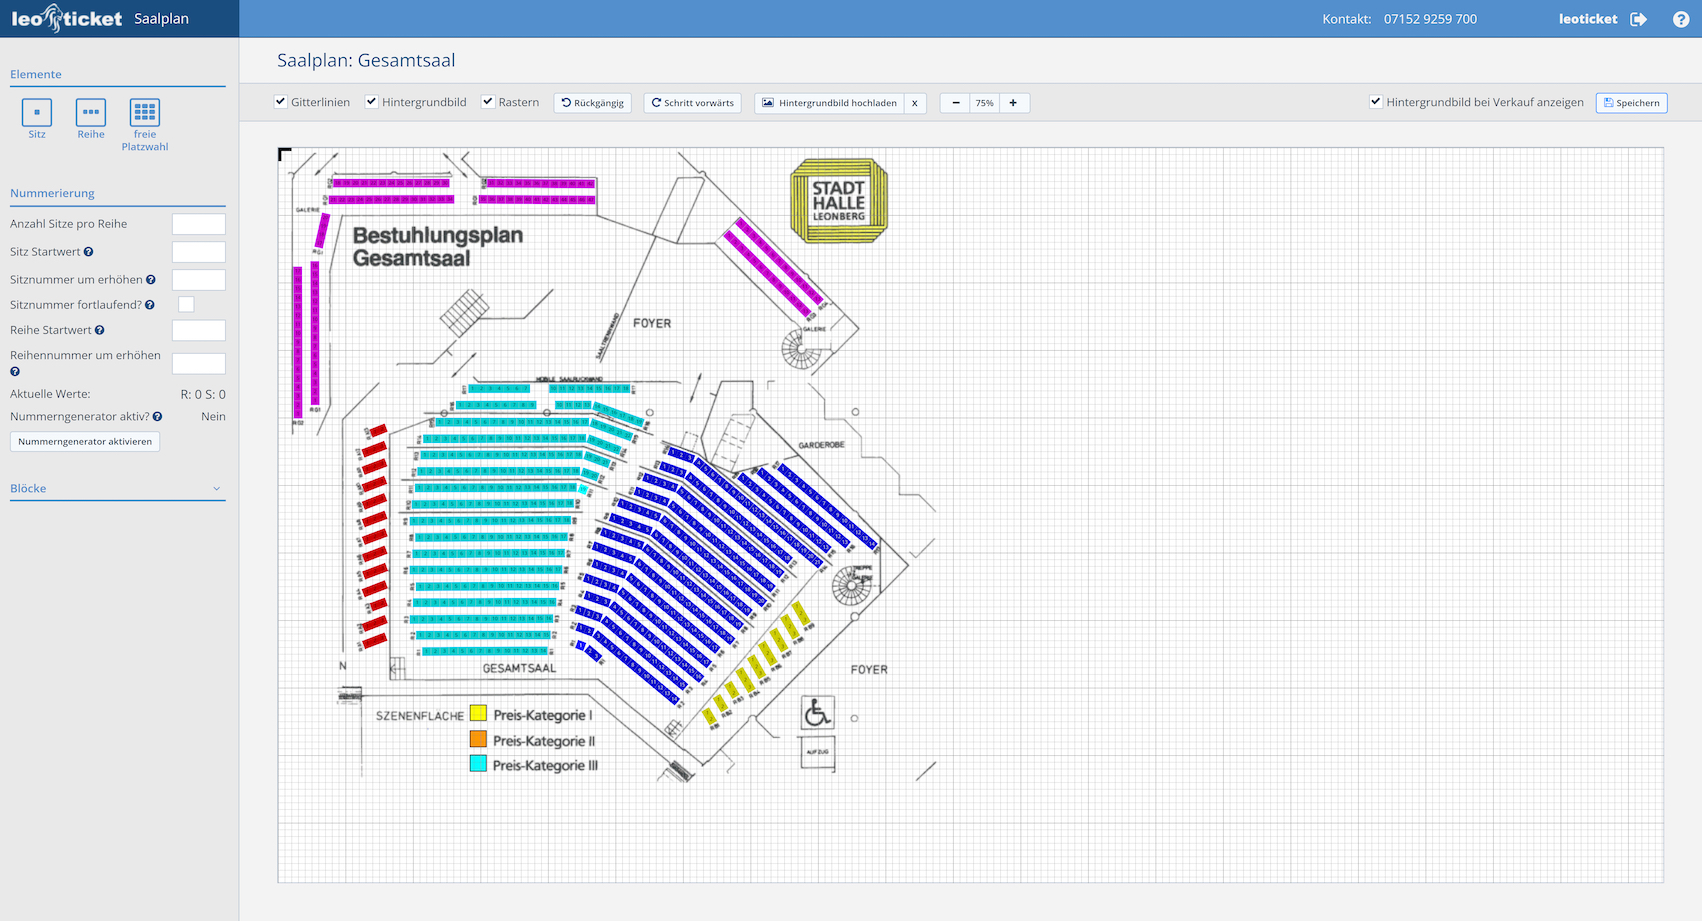
Task: Click the logout icon next to leoticket
Action: pyautogui.click(x=1638, y=19)
